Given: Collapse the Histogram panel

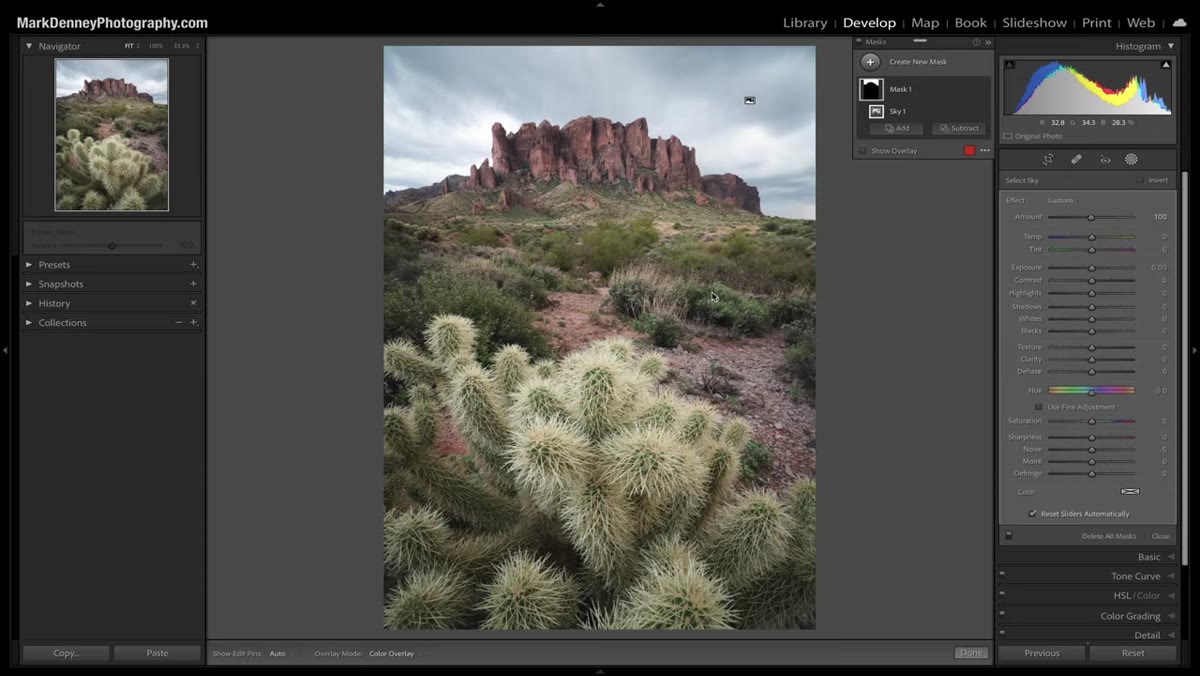Looking at the screenshot, I should click(1171, 46).
